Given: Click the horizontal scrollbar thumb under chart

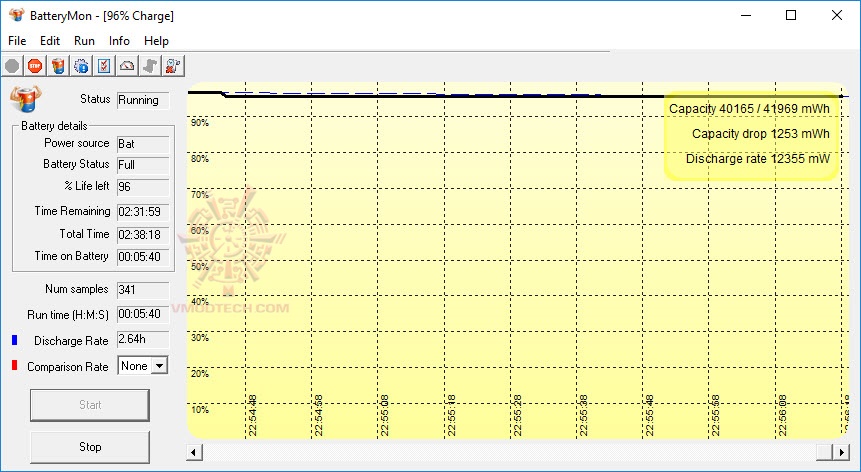Looking at the screenshot, I should click(x=825, y=452).
